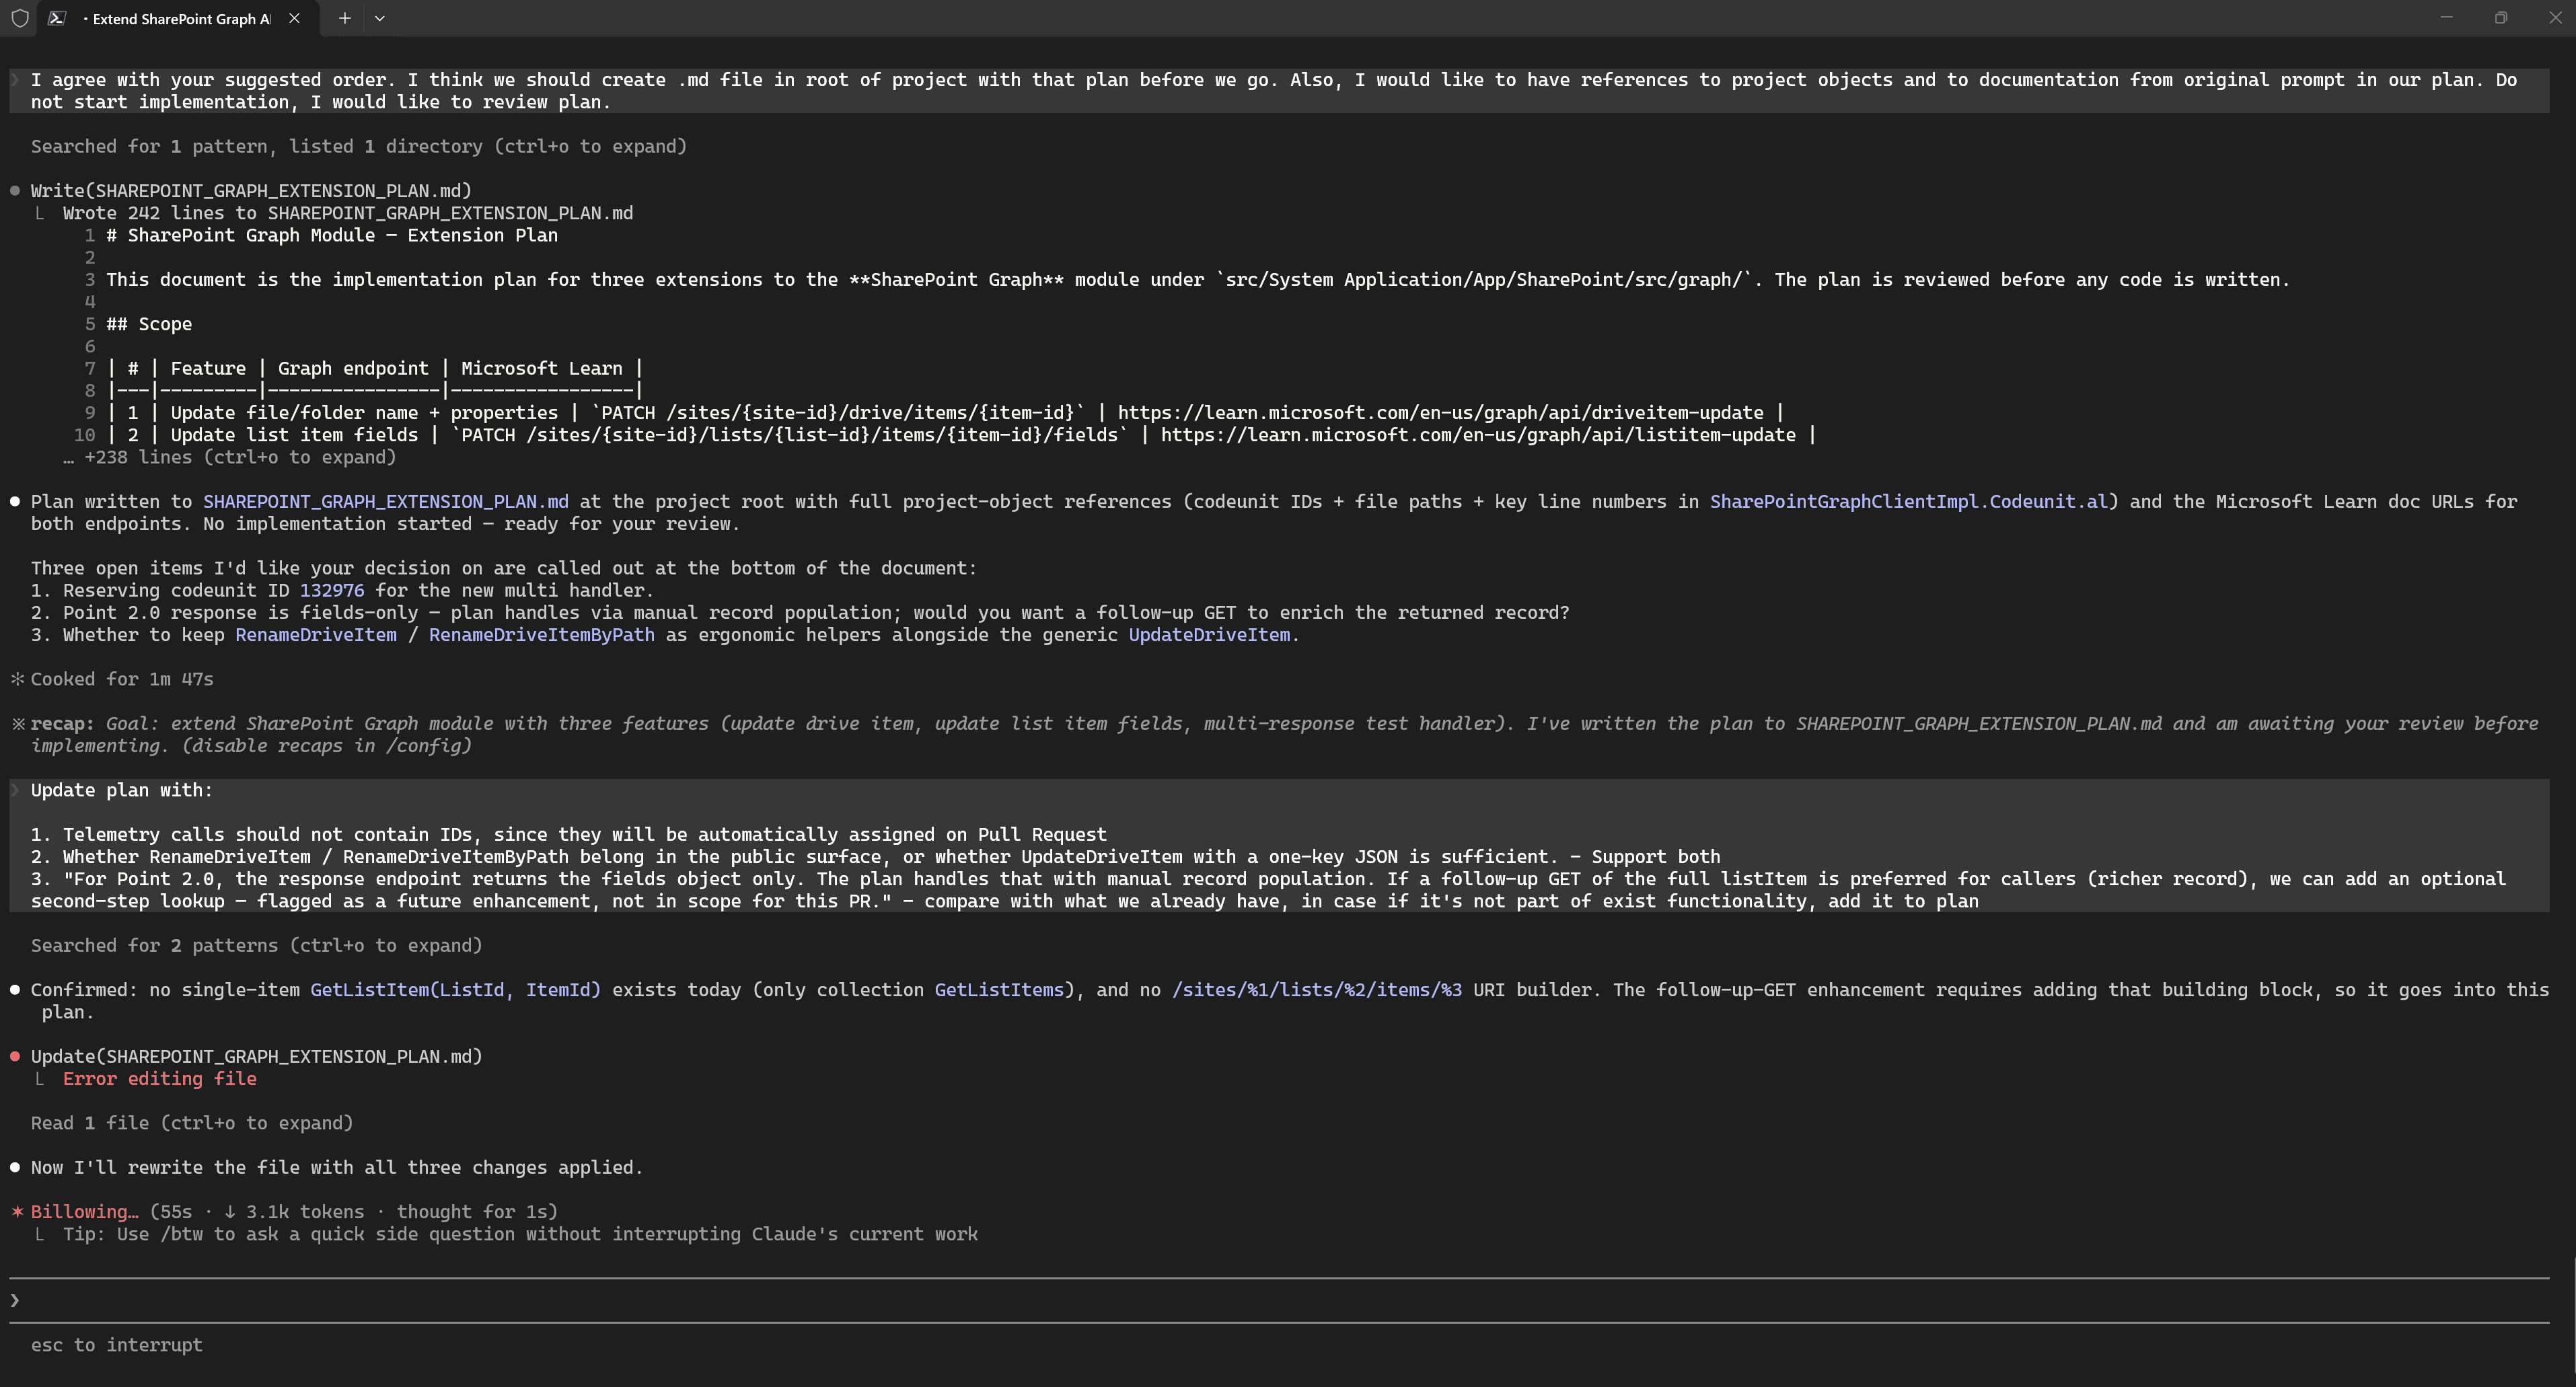Screen dimensions: 2576x1387
Task: Click the highlighted codeunit ID 132976
Action: (332, 591)
